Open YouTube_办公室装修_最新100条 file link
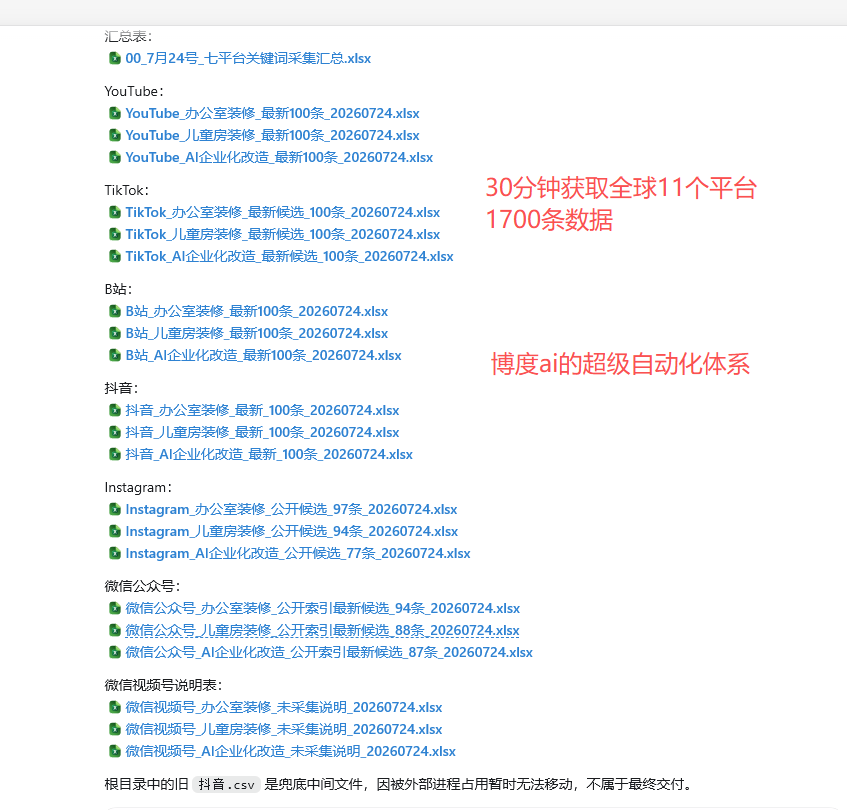Viewport: 847px width, 810px height. [272, 113]
